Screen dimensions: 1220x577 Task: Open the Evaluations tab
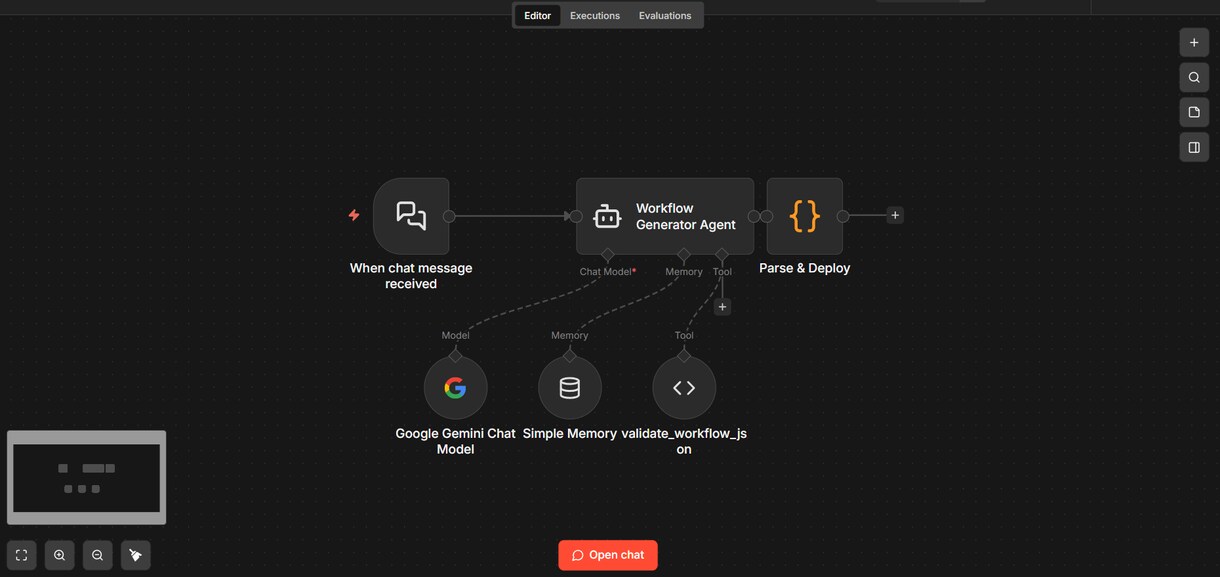(665, 16)
